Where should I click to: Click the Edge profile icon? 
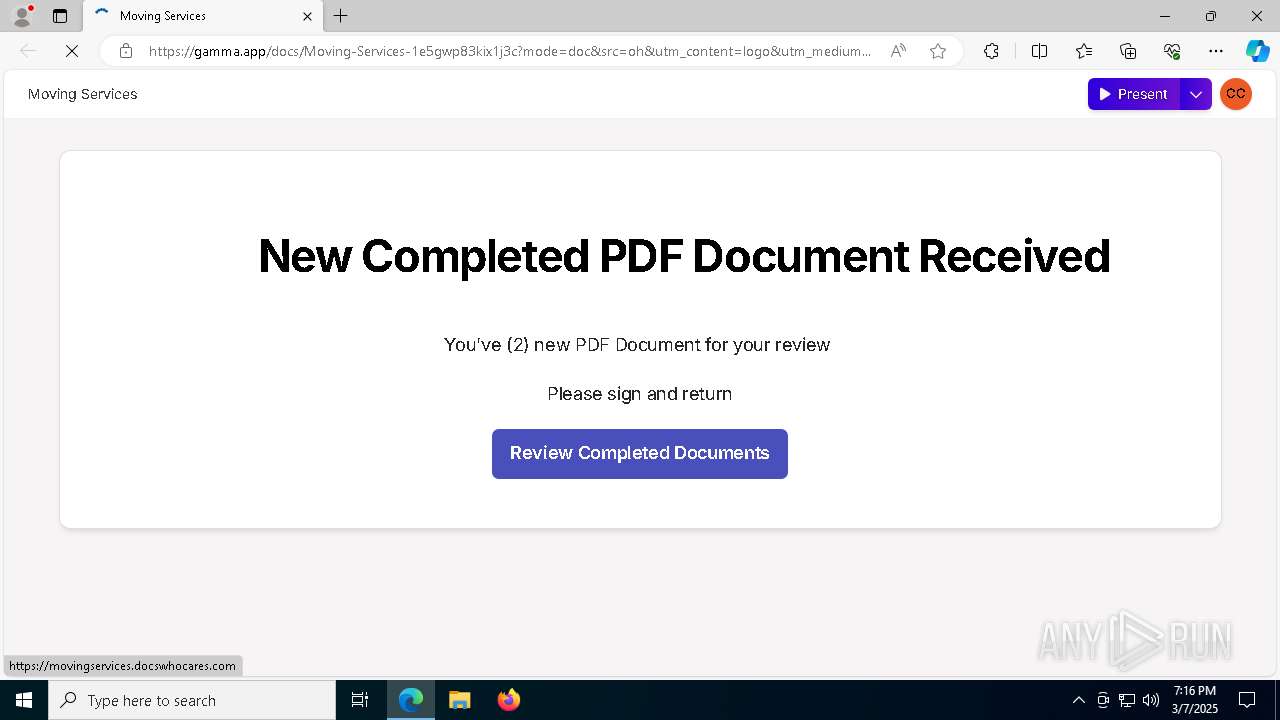click(x=21, y=16)
